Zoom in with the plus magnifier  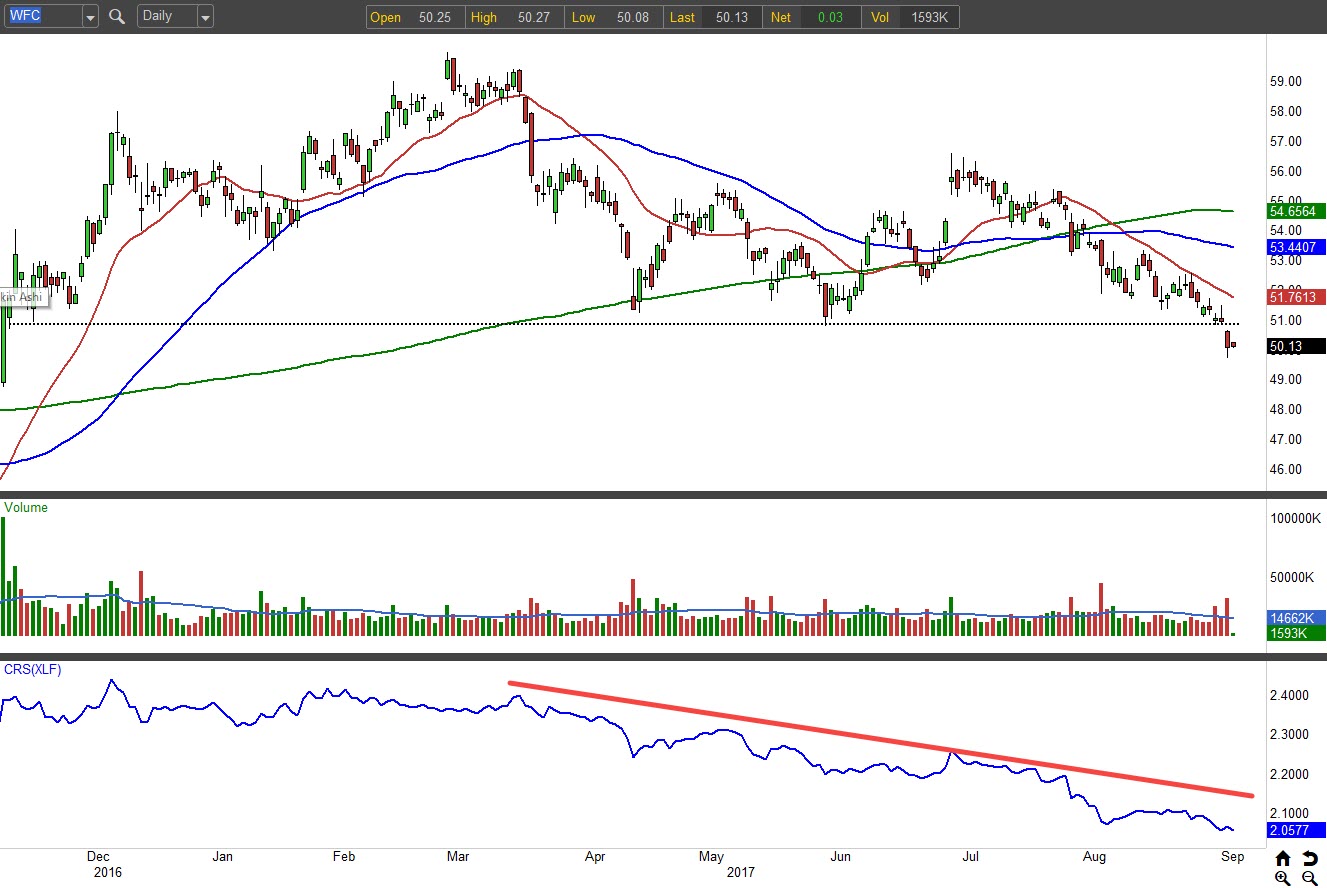1283,878
